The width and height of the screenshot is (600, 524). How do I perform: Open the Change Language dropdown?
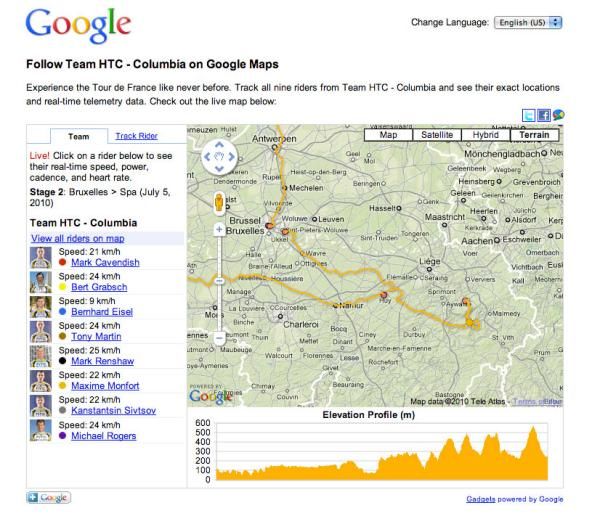[528, 23]
